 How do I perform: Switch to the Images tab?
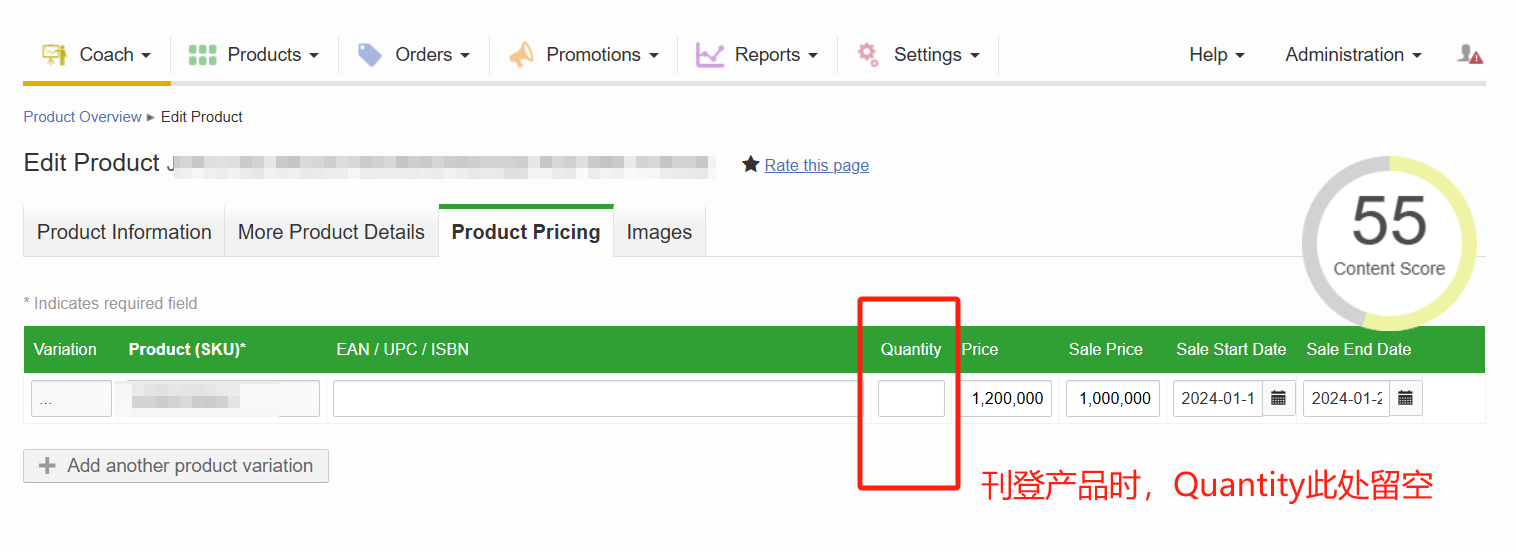pyautogui.click(x=659, y=232)
